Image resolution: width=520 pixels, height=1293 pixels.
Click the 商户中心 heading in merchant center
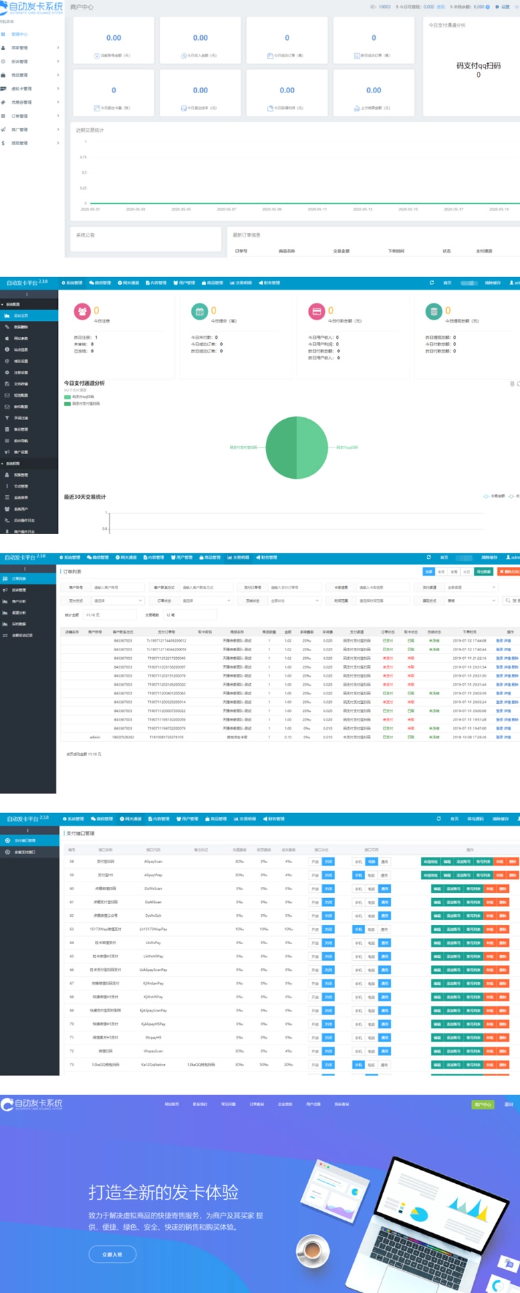pos(81,7)
